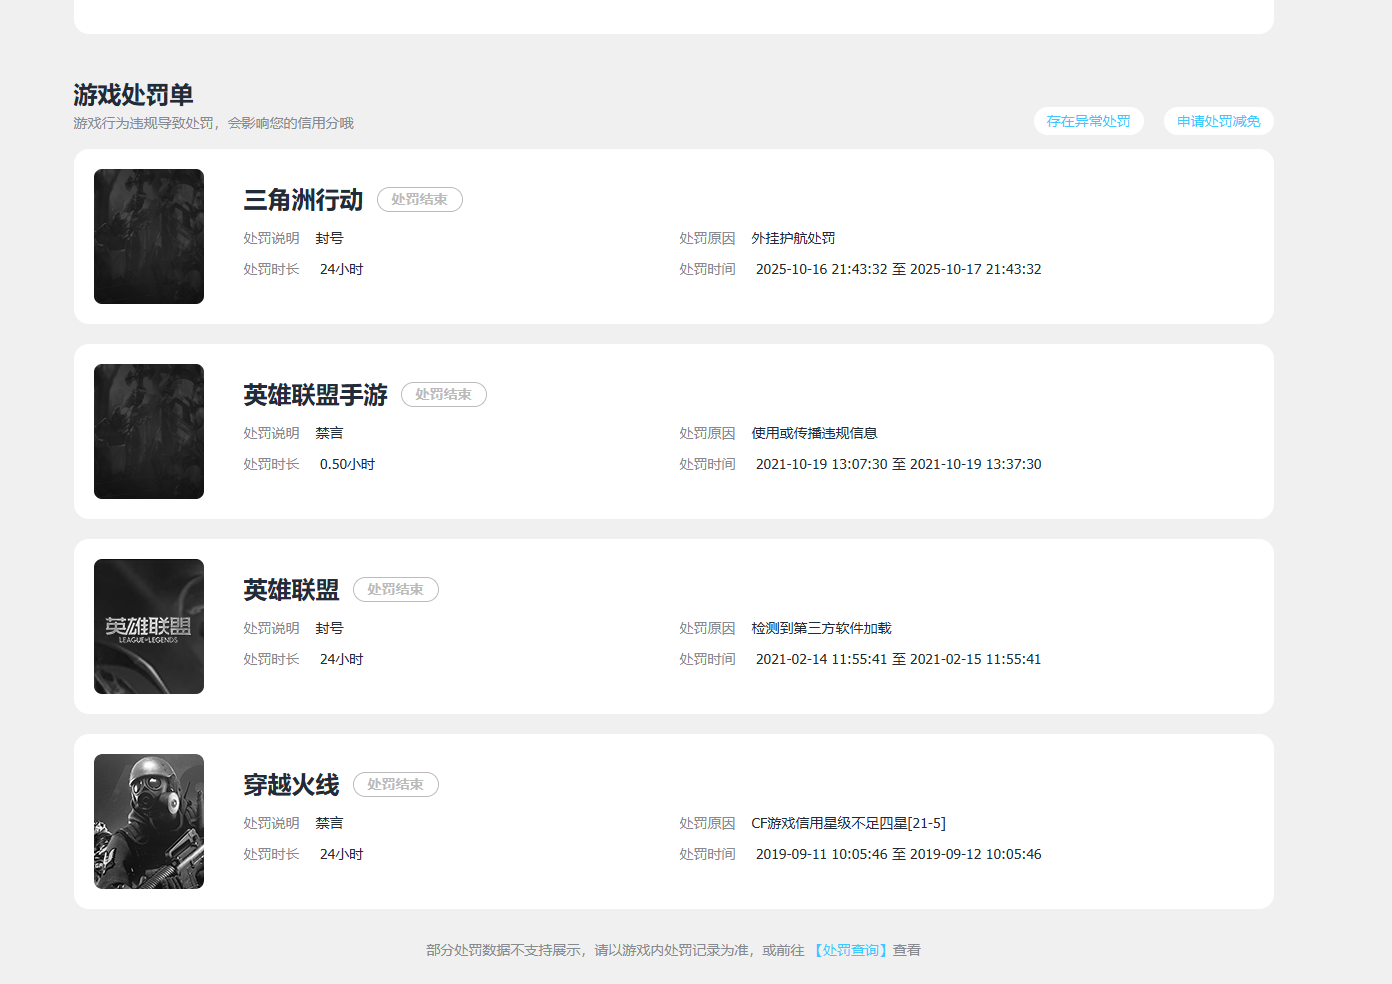The image size is (1392, 984).
Task: Open the 处罚查询 link
Action: pos(851,950)
